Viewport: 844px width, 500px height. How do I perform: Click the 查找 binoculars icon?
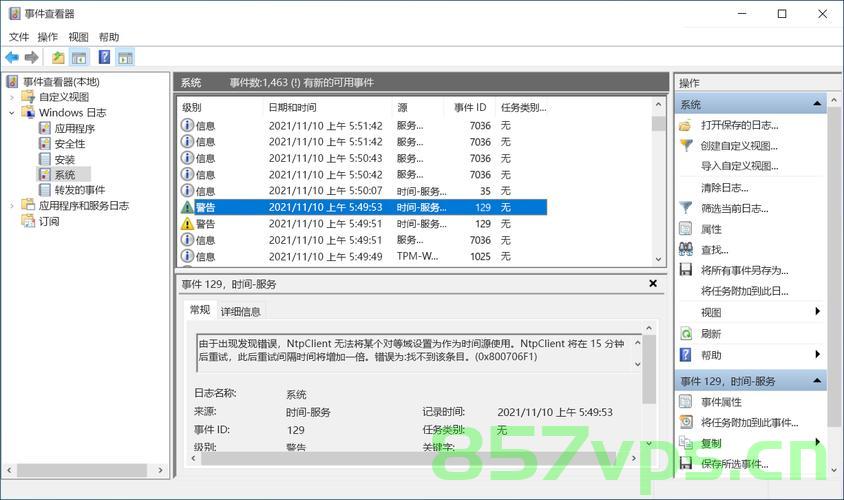(686, 249)
